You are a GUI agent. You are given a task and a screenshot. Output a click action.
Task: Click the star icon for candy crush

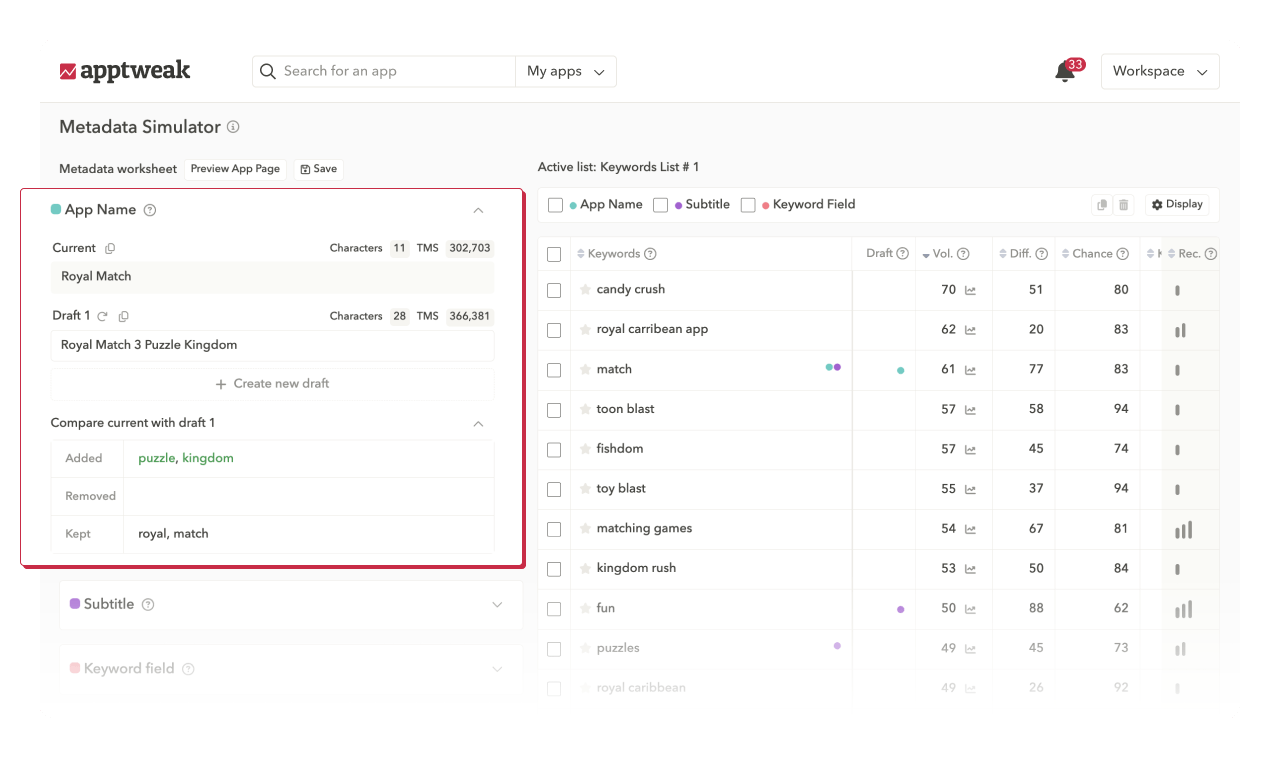click(585, 290)
